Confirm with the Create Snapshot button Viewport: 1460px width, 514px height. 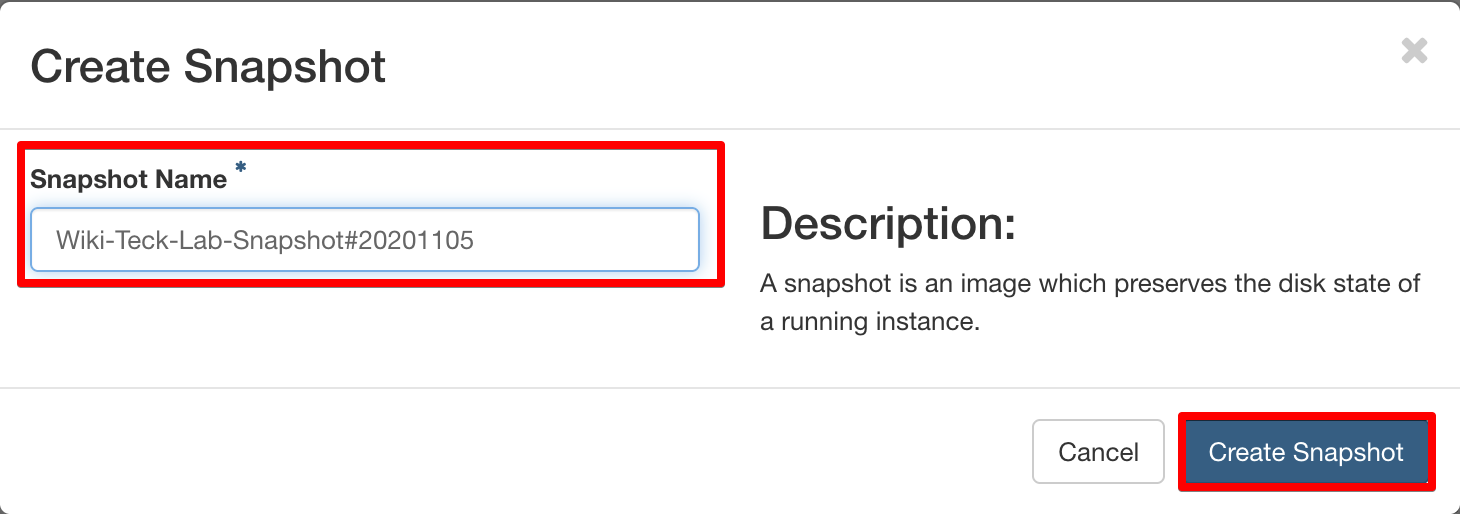pyautogui.click(x=1306, y=452)
